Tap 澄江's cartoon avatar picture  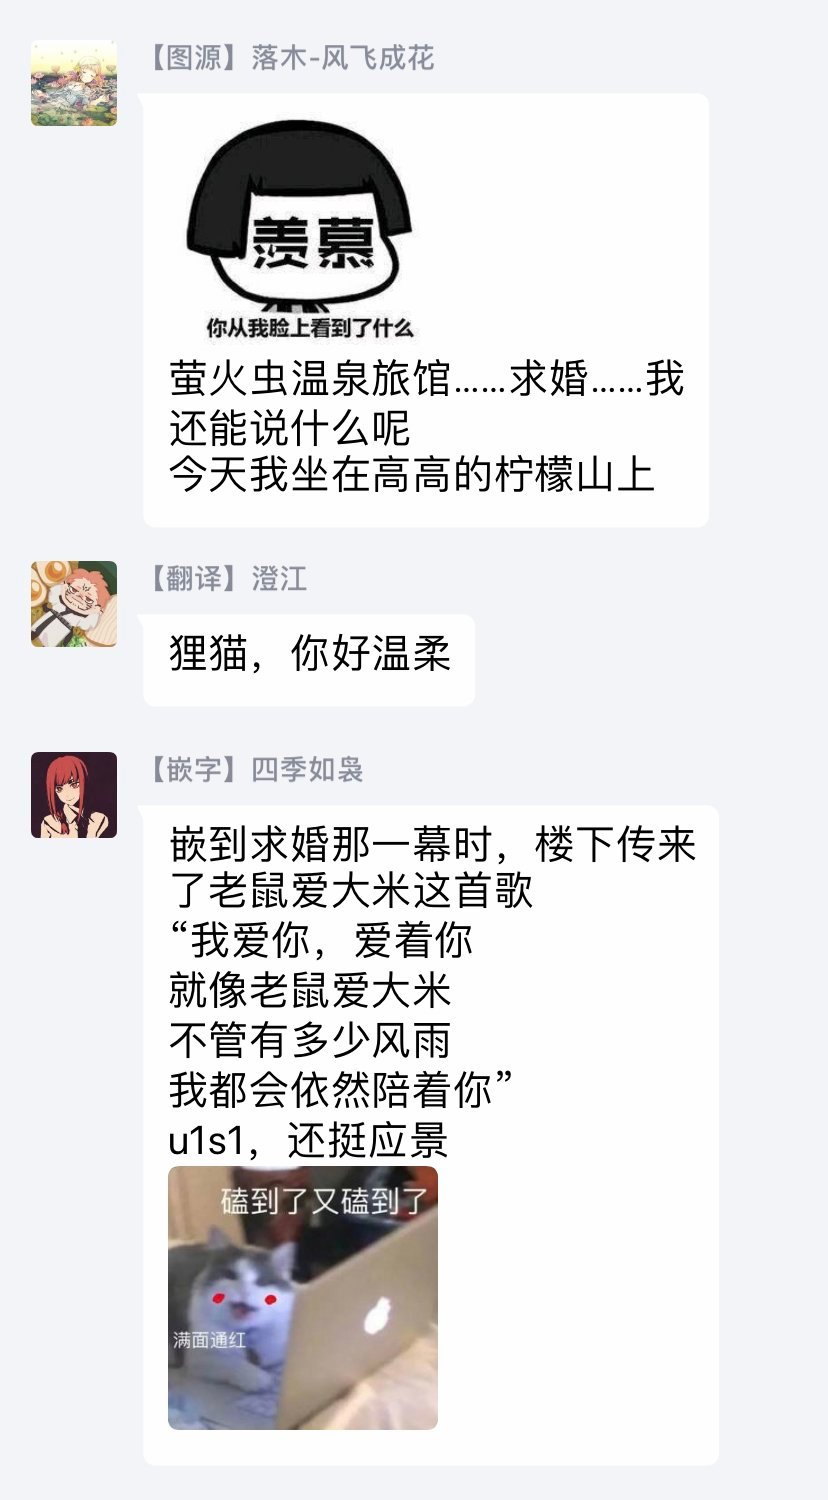click(74, 604)
